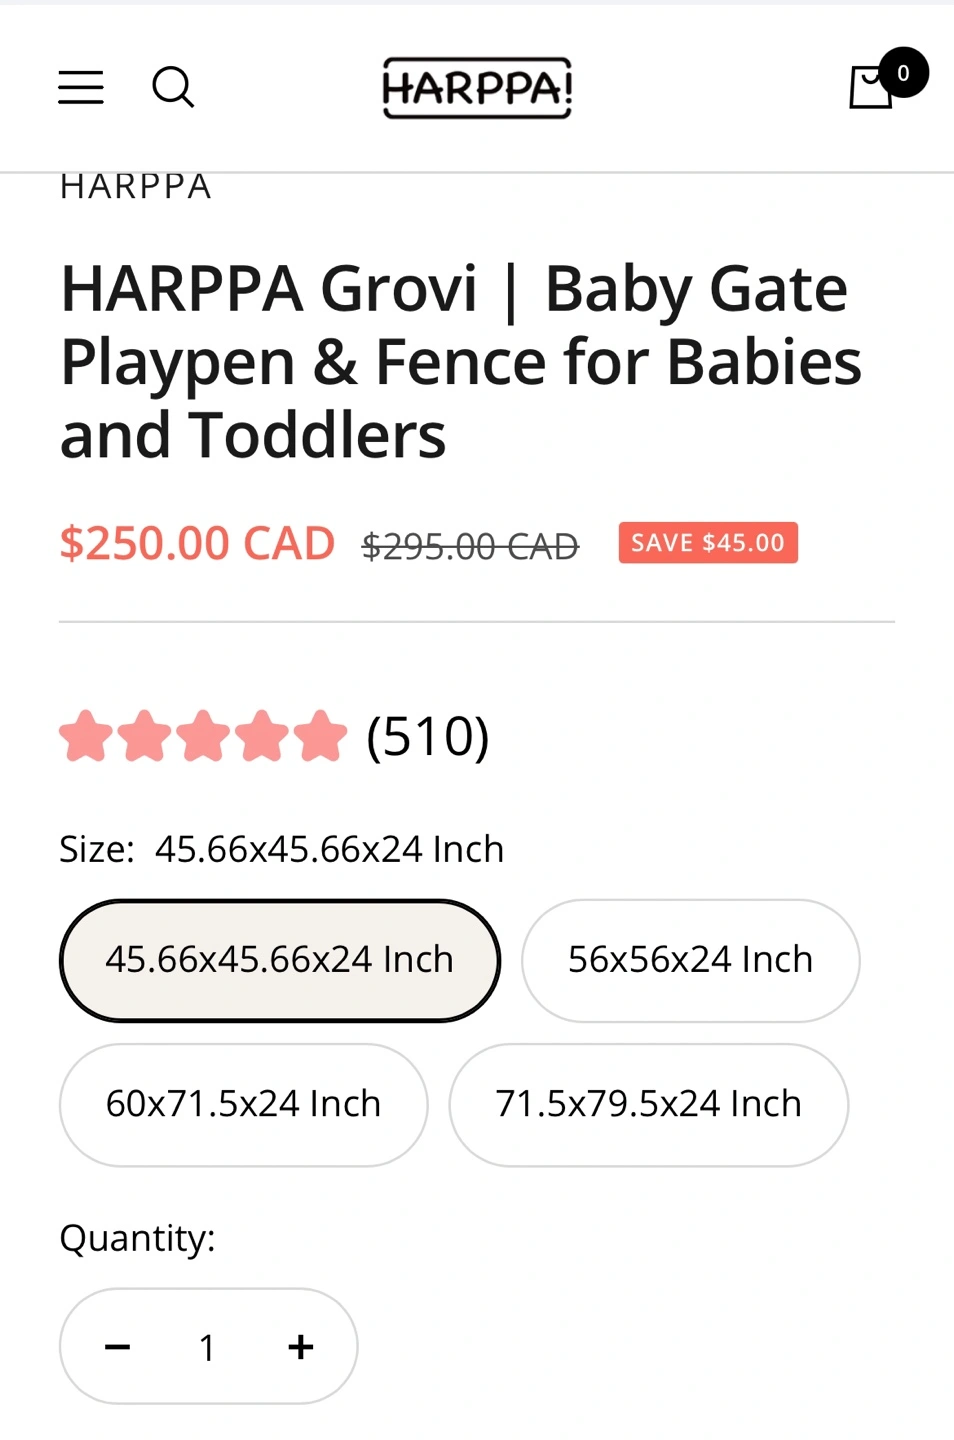This screenshot has height=1440, width=954.
Task: Open the (510) reviews count link
Action: coord(428,737)
